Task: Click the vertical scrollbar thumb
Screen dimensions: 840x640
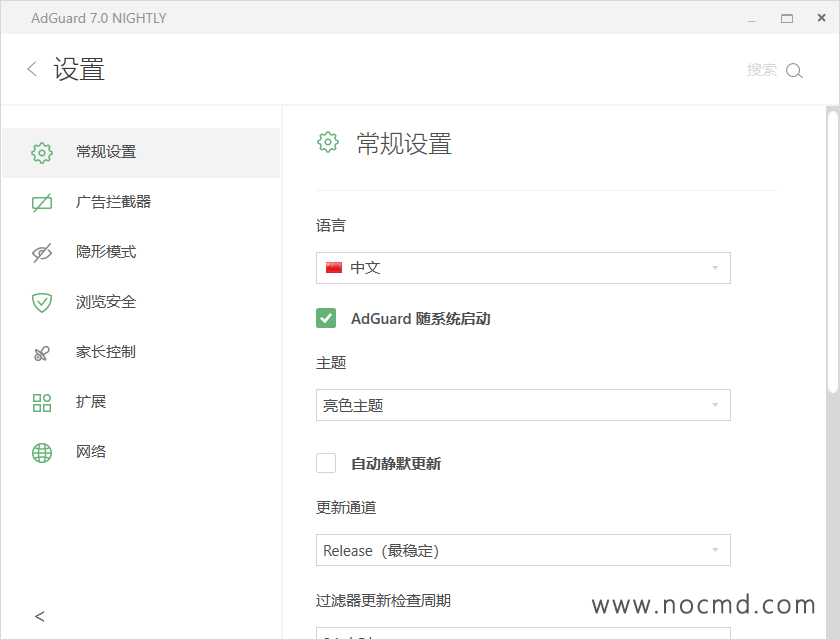Action: (832, 252)
